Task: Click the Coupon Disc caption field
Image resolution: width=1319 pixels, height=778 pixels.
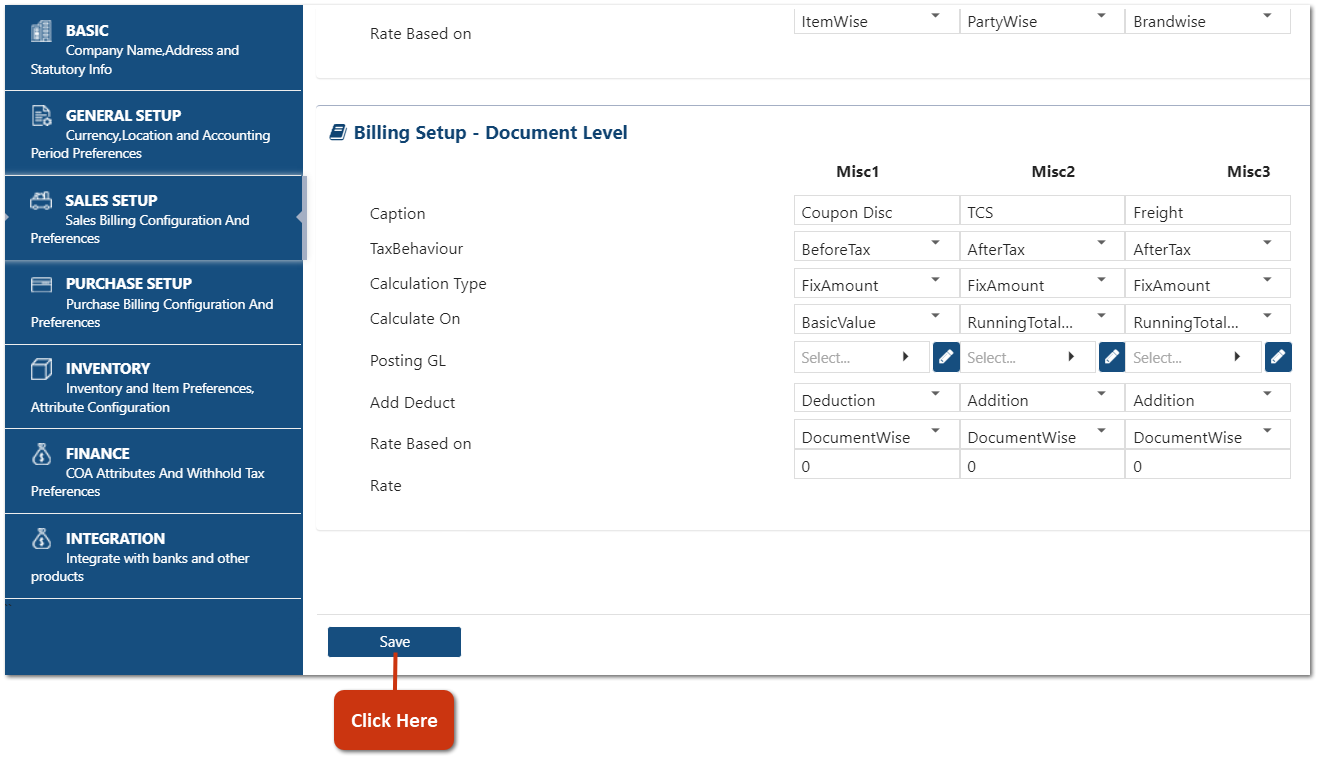Action: click(x=876, y=211)
